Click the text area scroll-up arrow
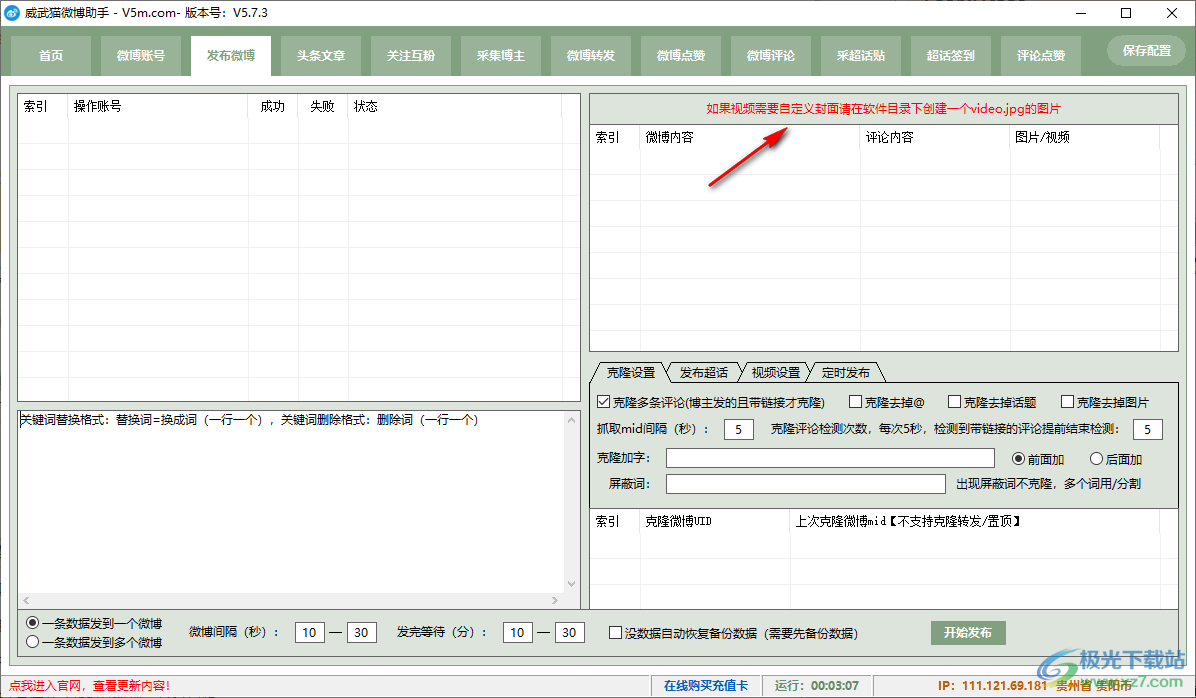 pyautogui.click(x=571, y=420)
